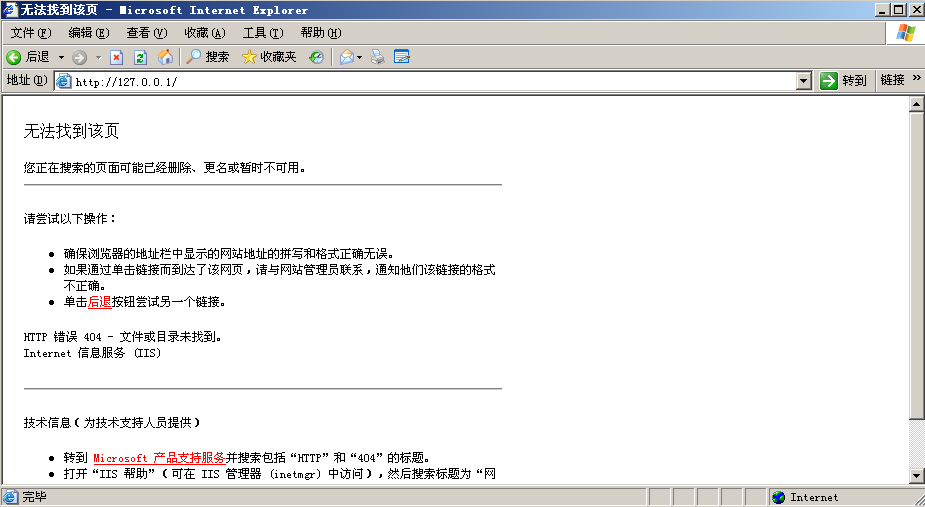Open the Back button history dropdown
This screenshot has height=507, width=925.
(61, 57)
